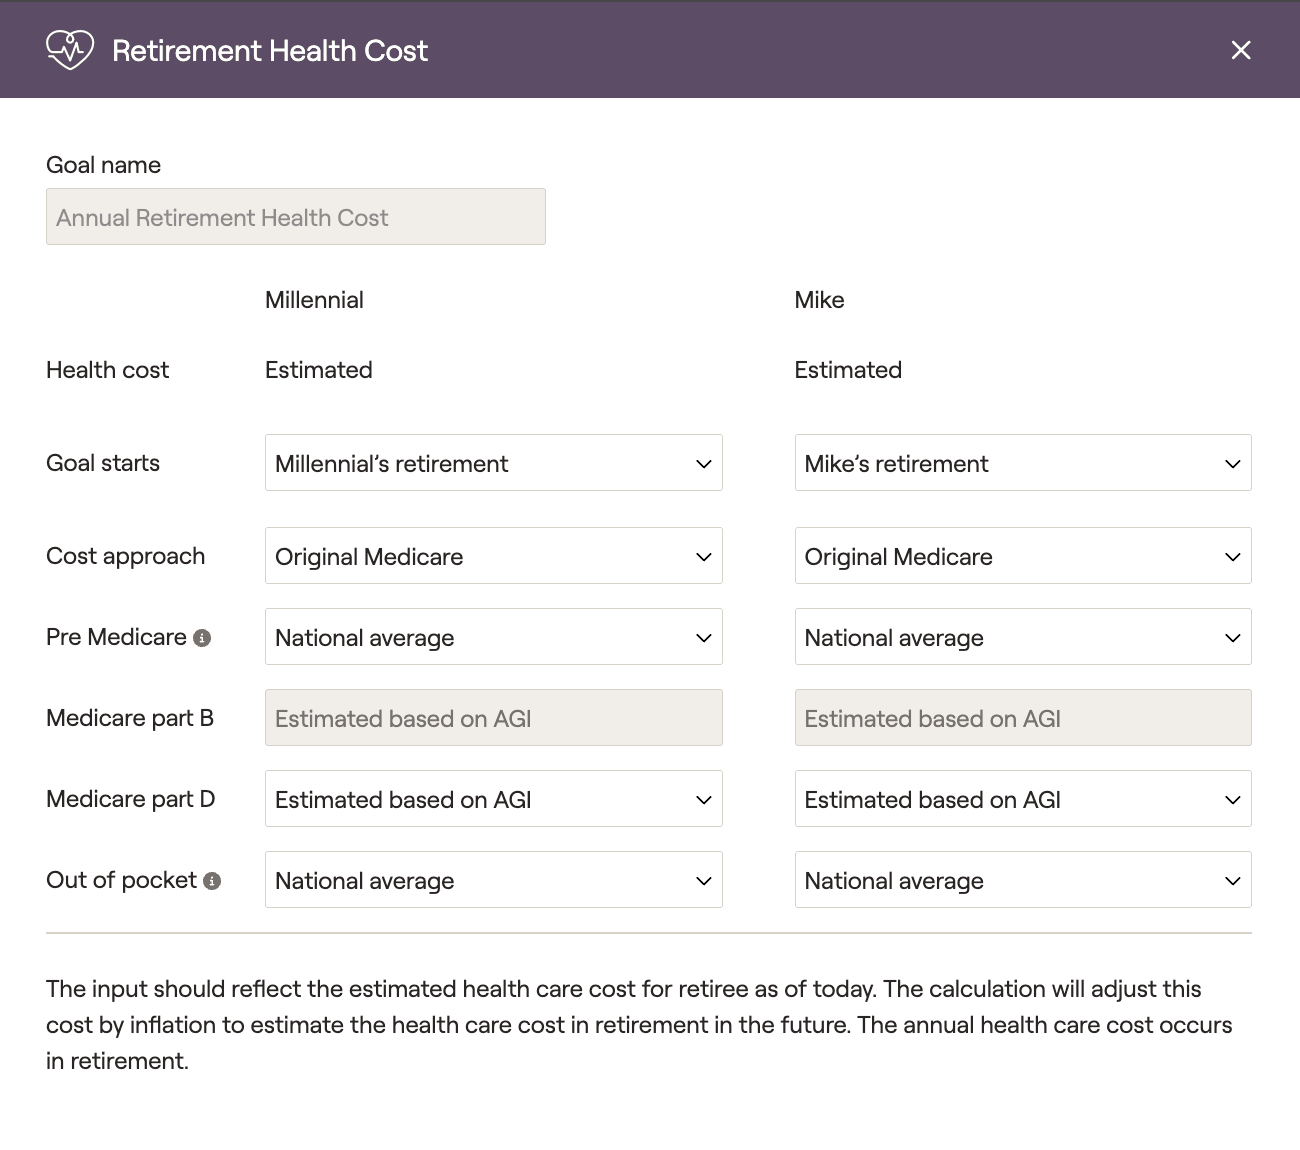Expand Millennial's Medicare part D dropdown
Image resolution: width=1300 pixels, height=1150 pixels.
point(494,799)
